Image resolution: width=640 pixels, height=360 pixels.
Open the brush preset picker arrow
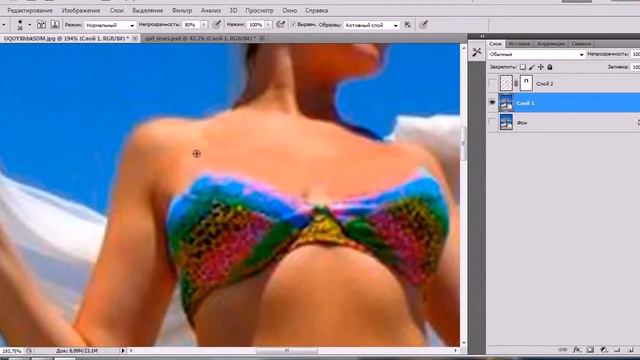(29, 25)
